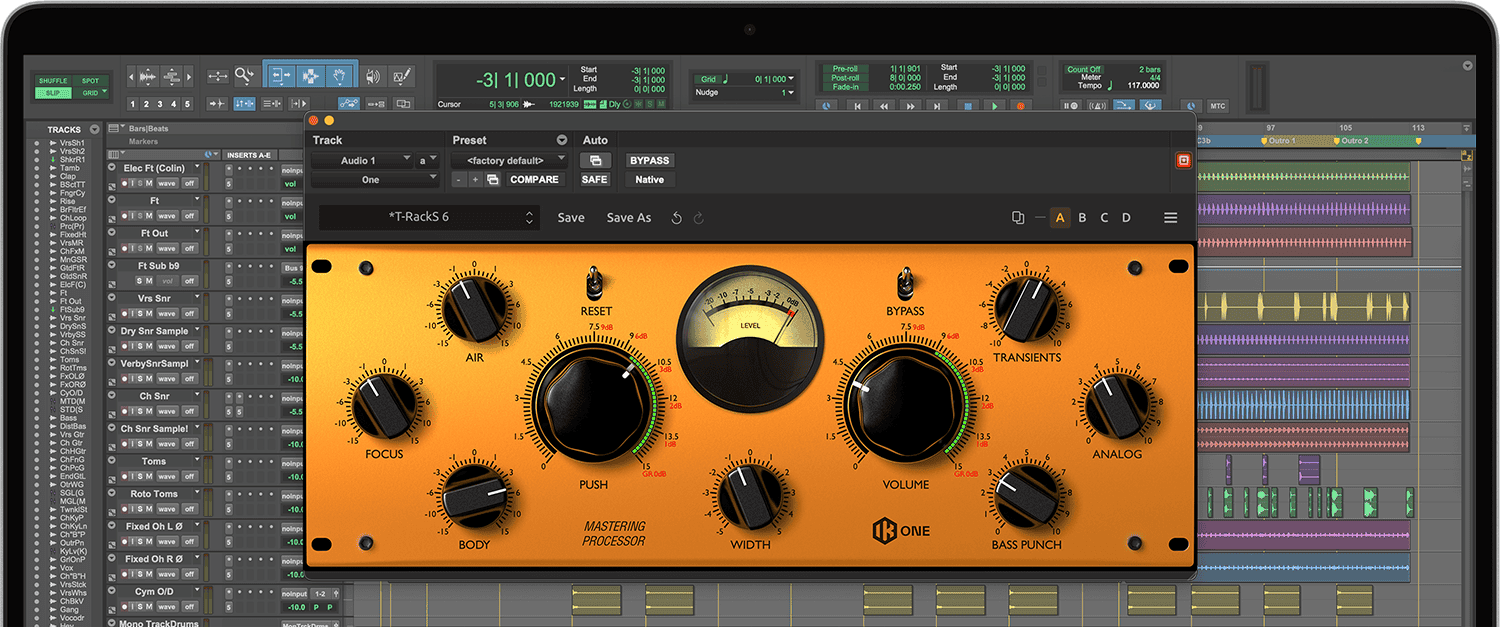Open the T-RackS hamburger menu

coord(1170,218)
